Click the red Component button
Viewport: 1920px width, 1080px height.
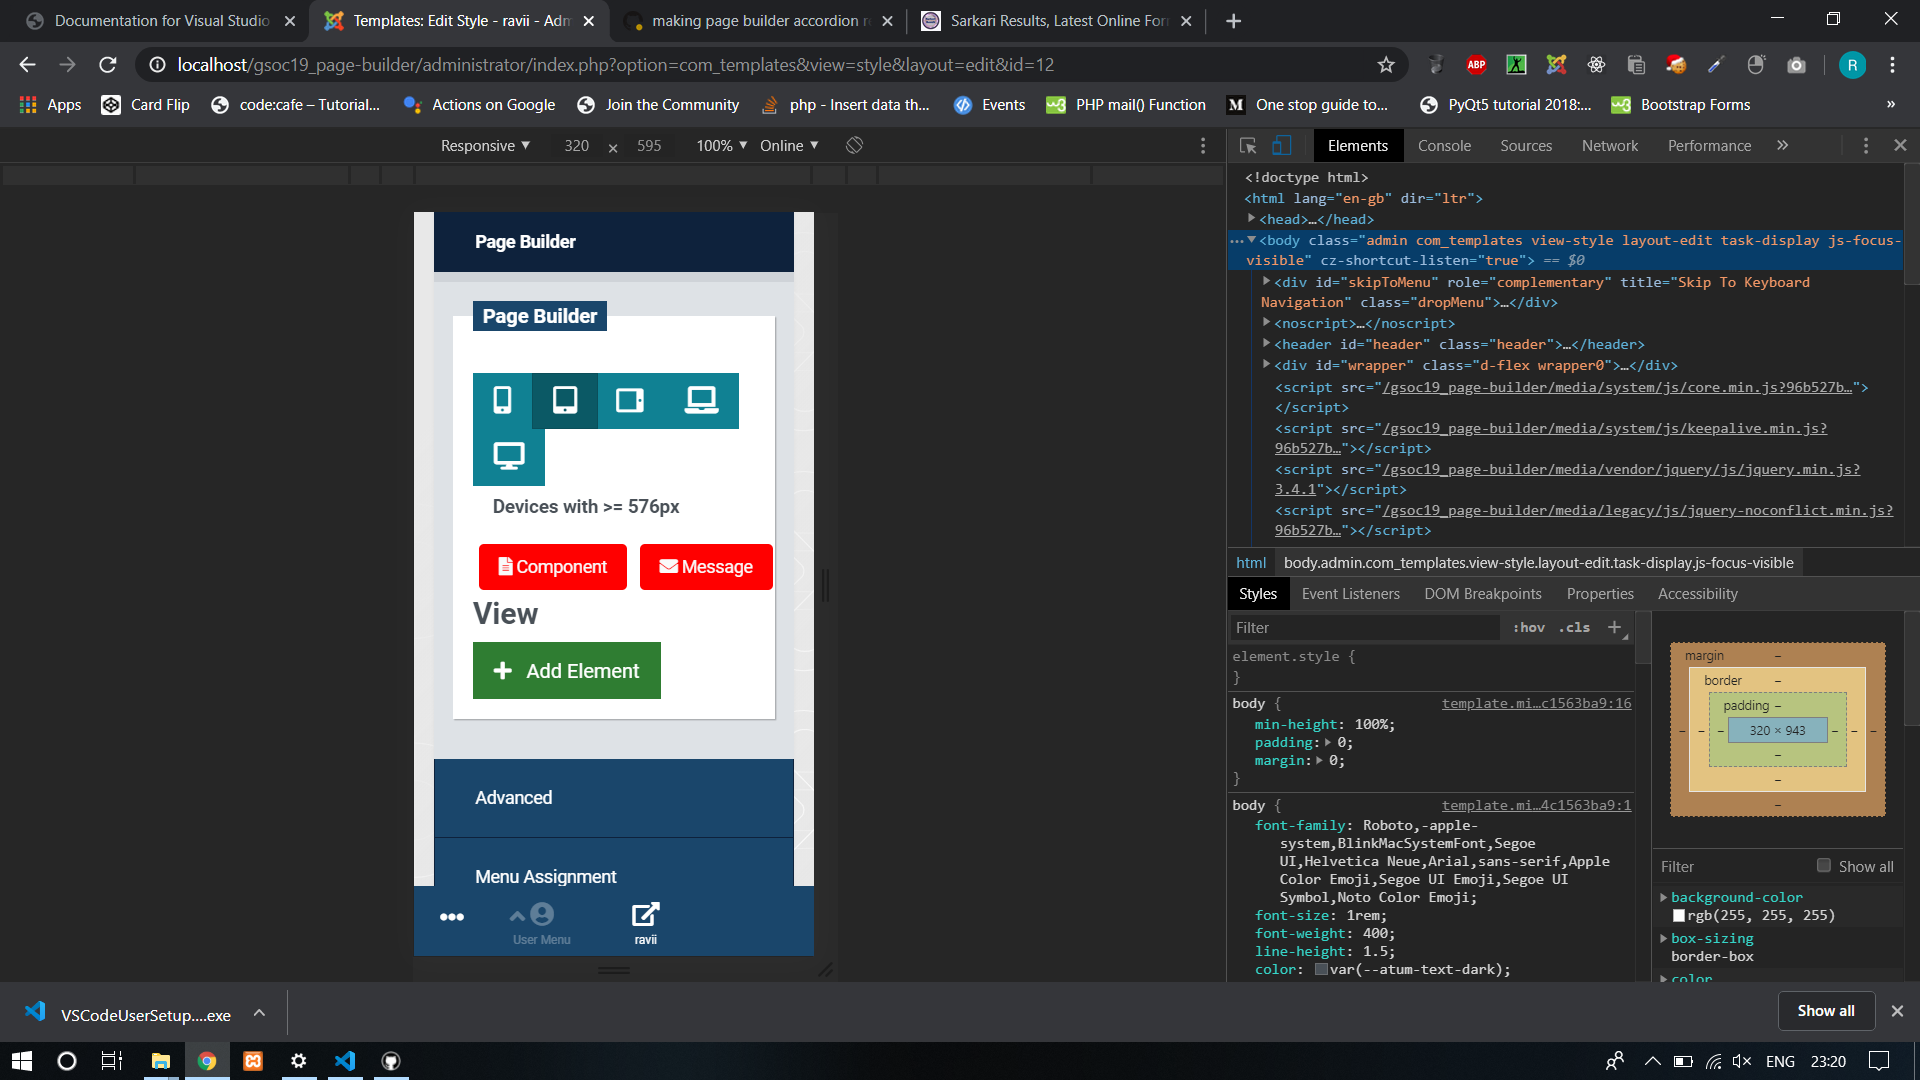tap(552, 567)
